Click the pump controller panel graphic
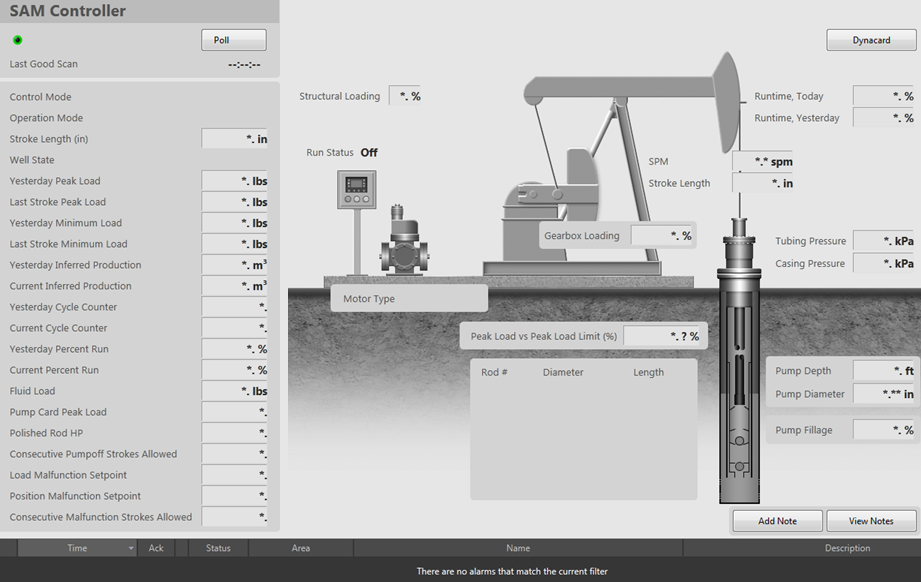Viewport: 921px width, 582px height. [x=356, y=190]
